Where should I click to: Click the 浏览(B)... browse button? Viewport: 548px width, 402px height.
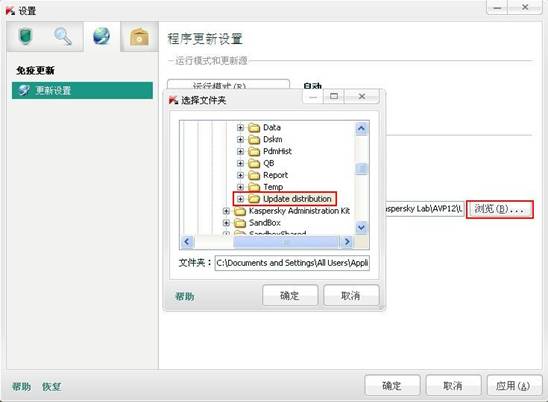coord(500,209)
